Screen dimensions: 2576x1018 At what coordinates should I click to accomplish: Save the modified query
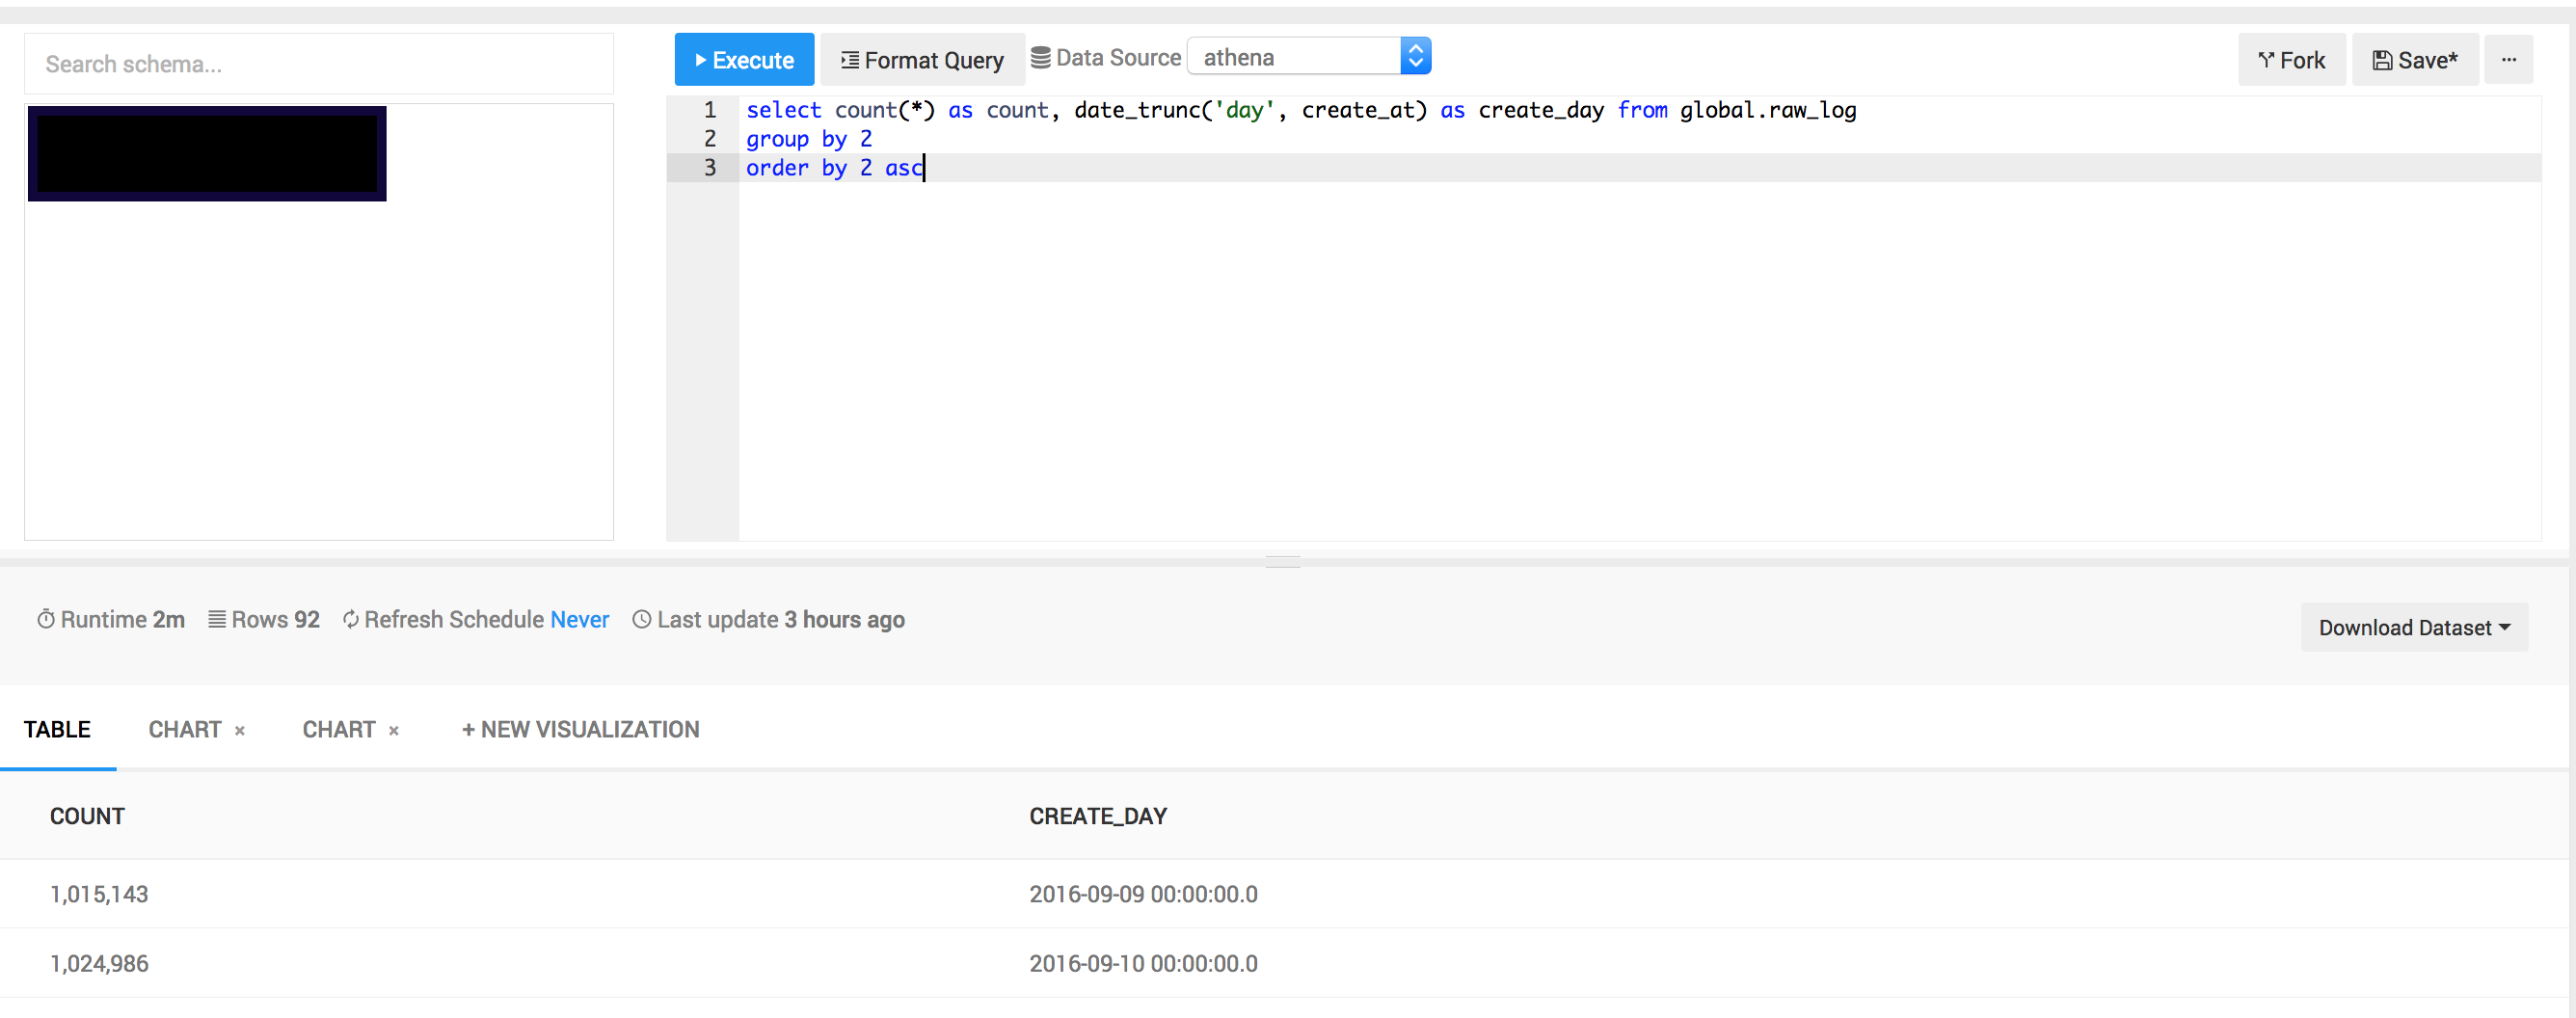click(2414, 60)
